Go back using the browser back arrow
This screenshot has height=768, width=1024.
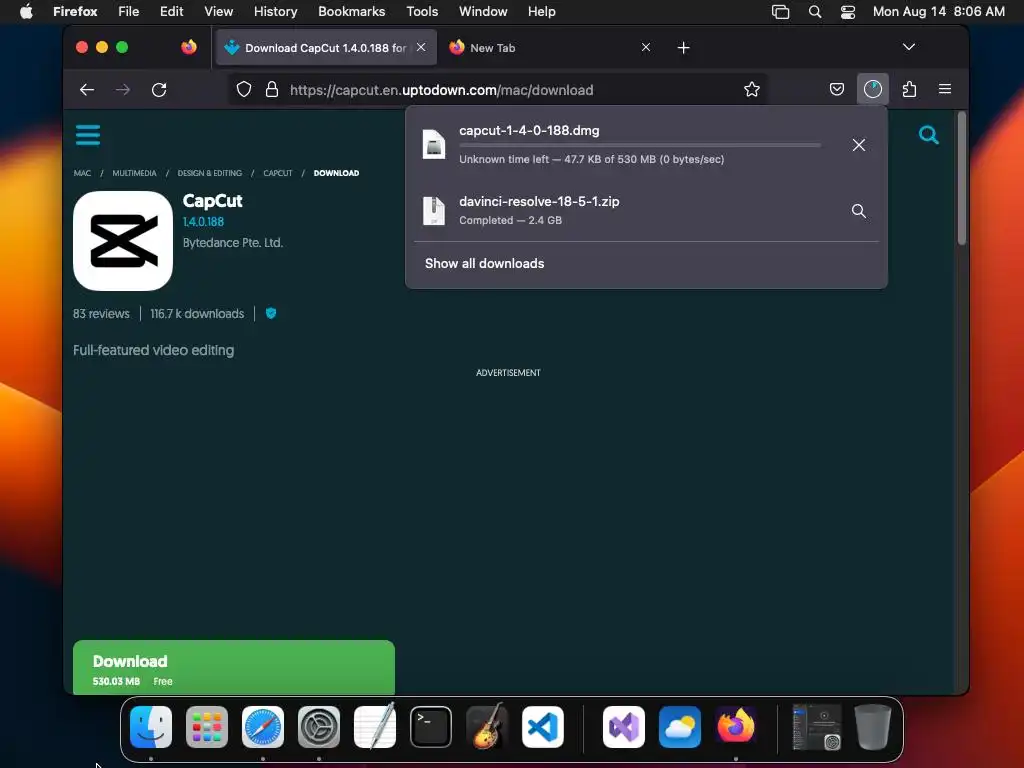coord(87,89)
